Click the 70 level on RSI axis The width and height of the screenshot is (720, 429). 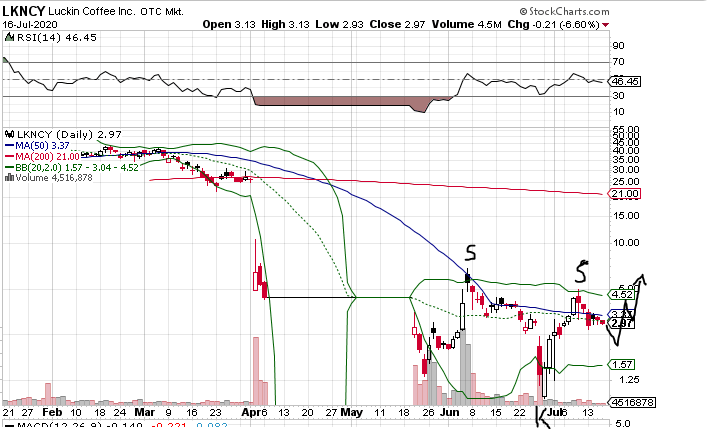618,62
